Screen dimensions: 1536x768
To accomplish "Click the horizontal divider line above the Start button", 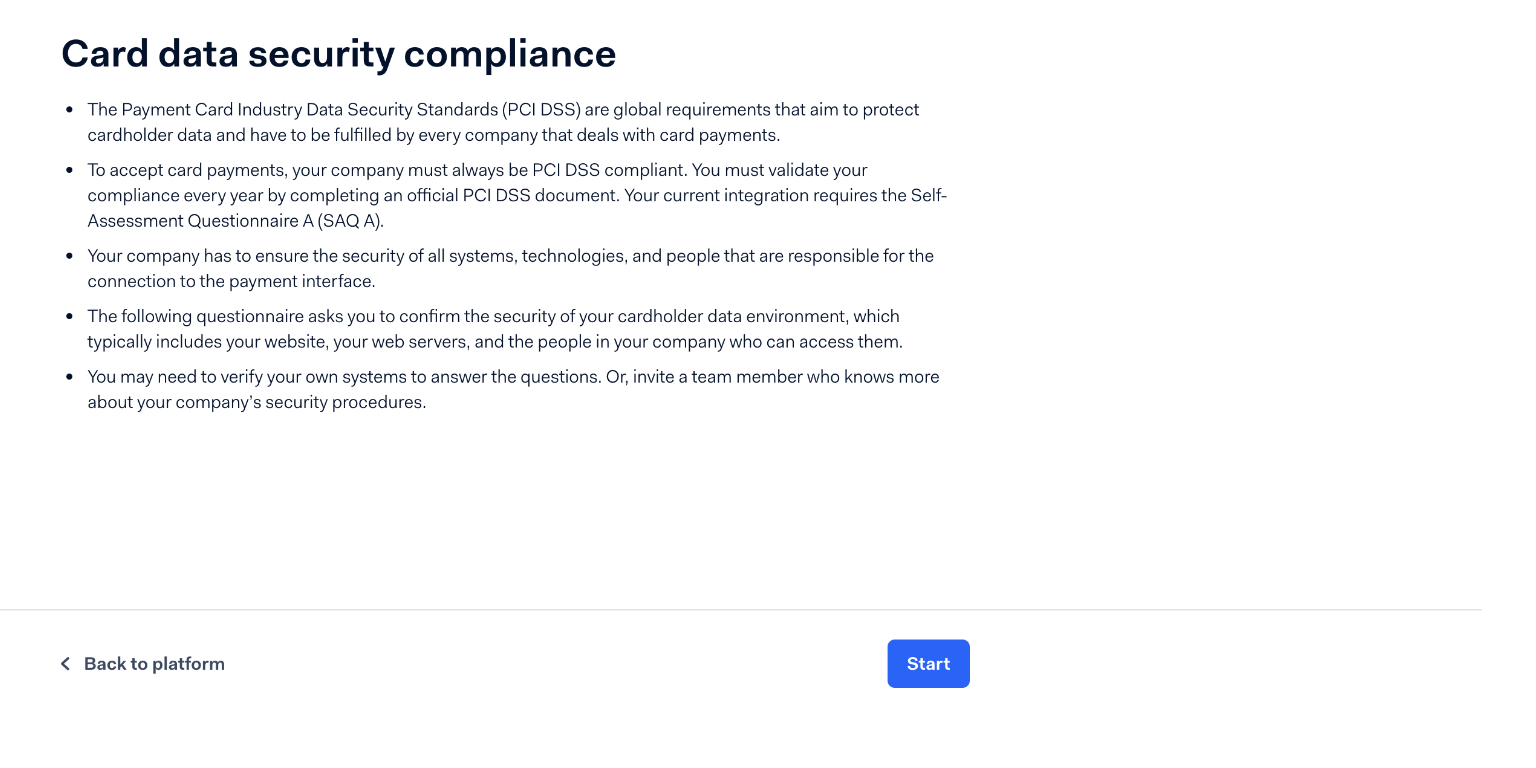I will point(740,609).
